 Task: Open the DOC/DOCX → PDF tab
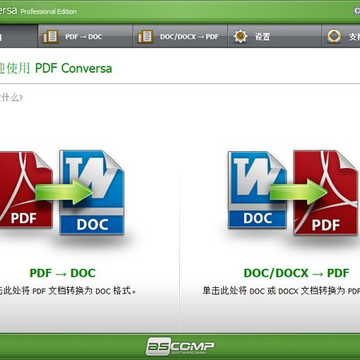[x=180, y=36]
